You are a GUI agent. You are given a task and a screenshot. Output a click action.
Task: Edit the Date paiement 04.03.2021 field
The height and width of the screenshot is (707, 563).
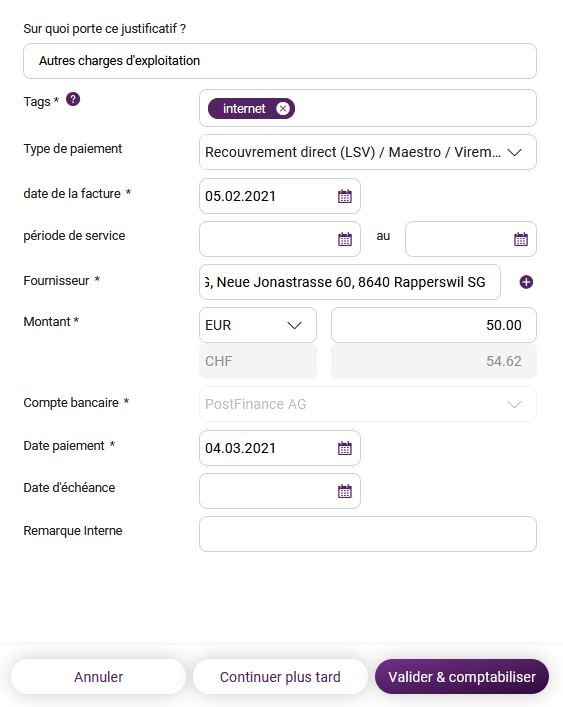coord(280,448)
